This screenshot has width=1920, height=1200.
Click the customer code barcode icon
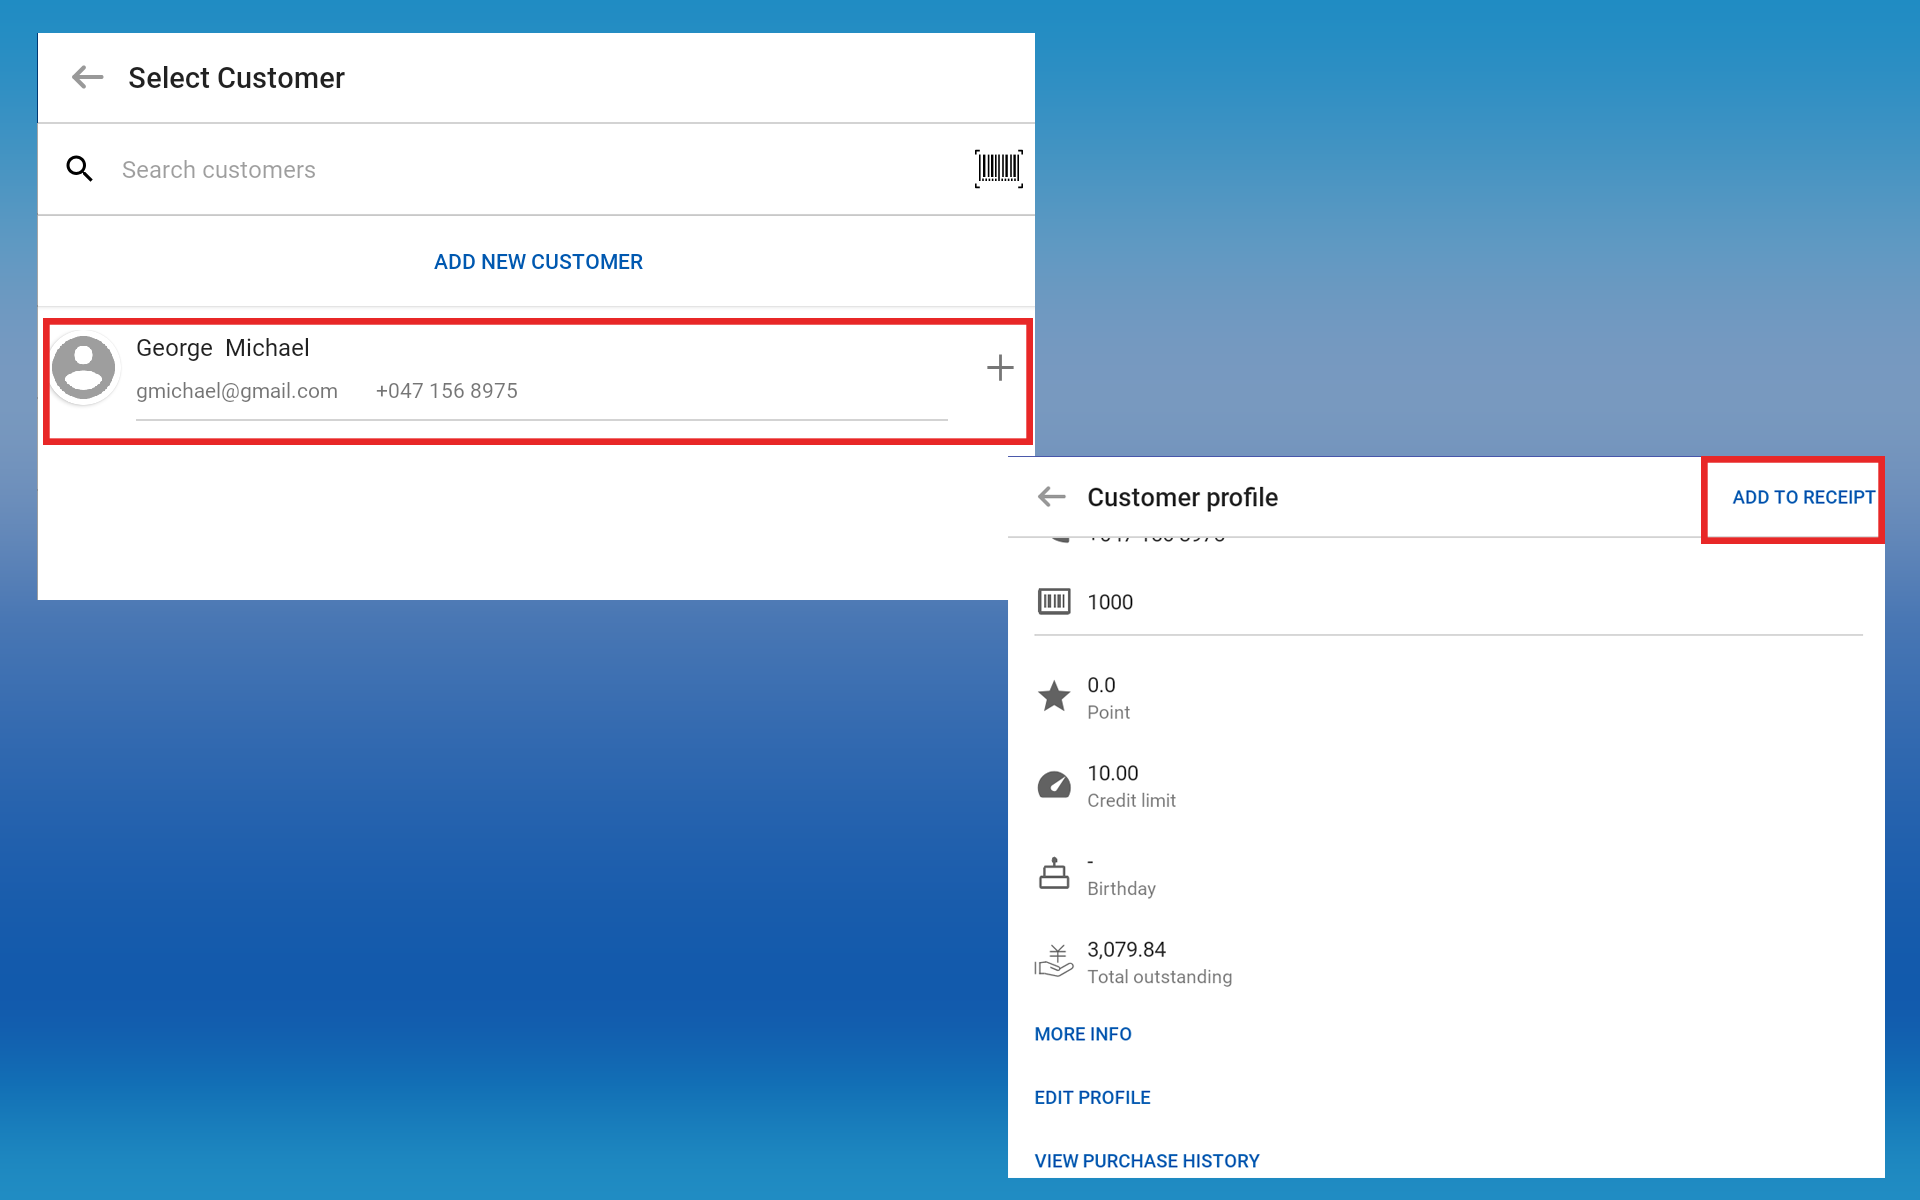1054,602
